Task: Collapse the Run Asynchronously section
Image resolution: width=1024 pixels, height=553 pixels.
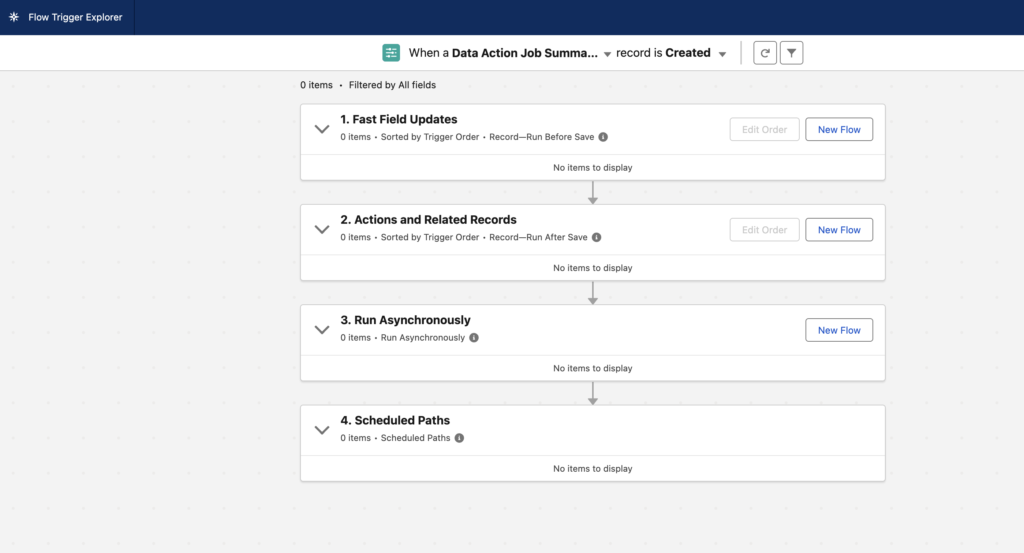Action: (x=322, y=330)
